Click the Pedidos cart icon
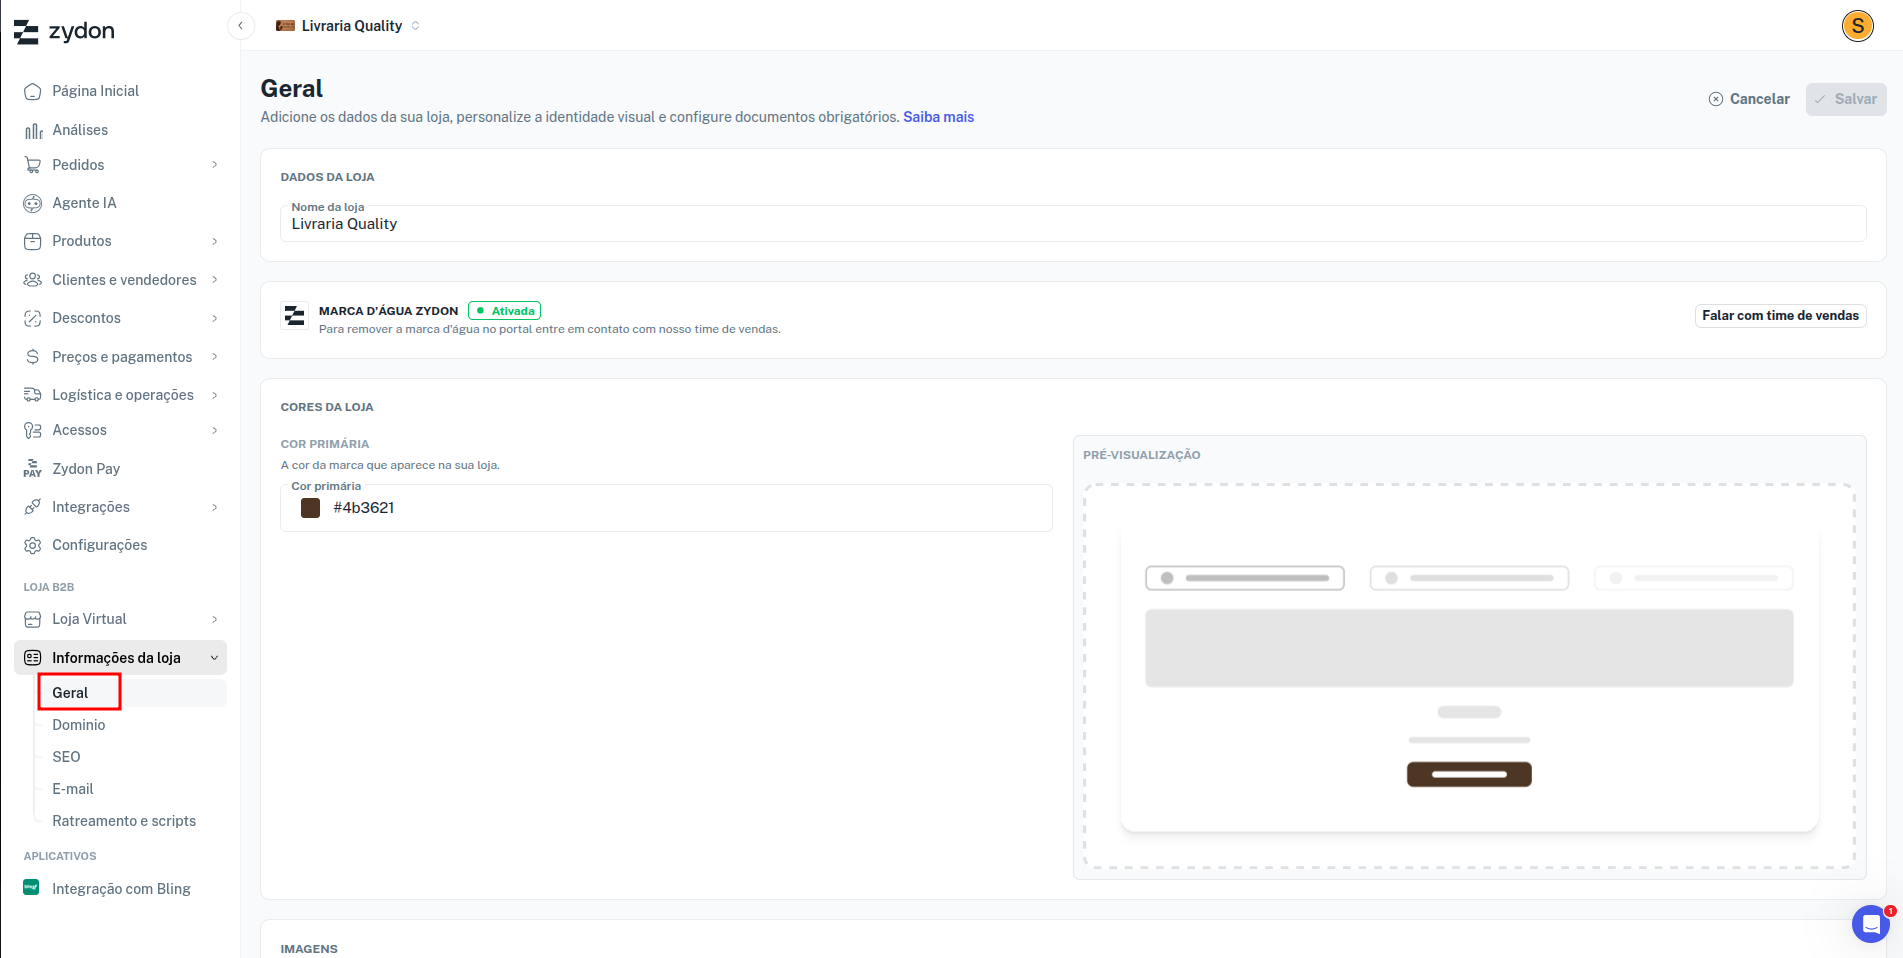1903x958 pixels. click(33, 165)
